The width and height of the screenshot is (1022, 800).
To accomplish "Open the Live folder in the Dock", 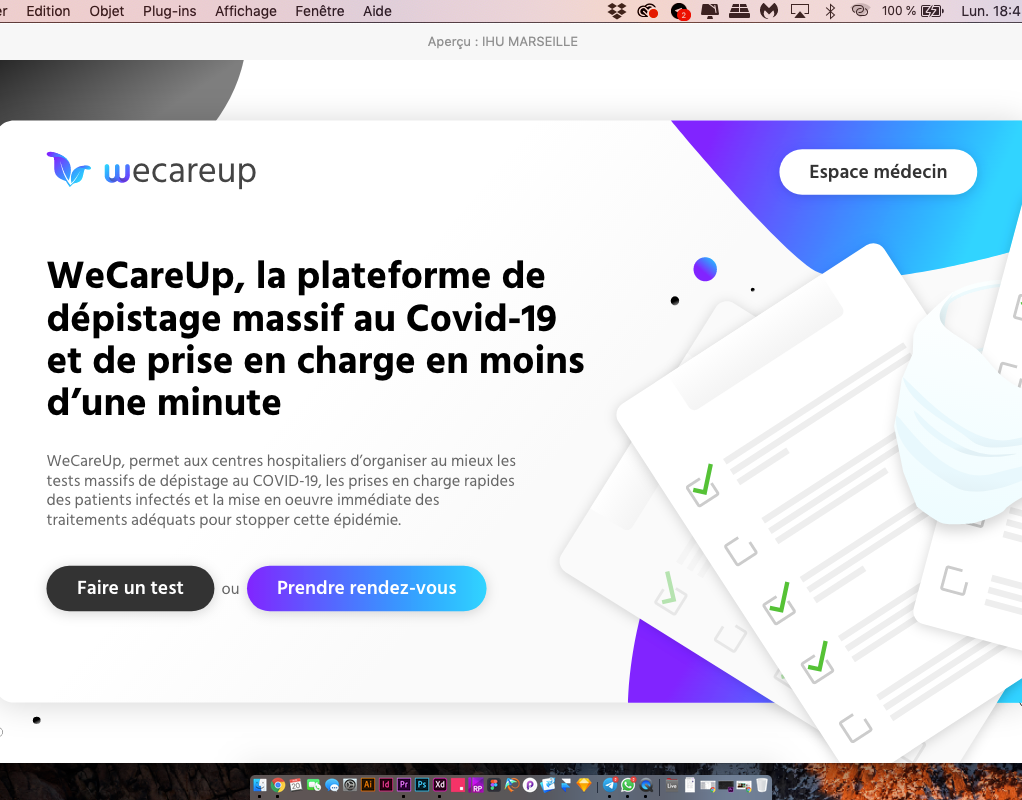I will tap(671, 785).
